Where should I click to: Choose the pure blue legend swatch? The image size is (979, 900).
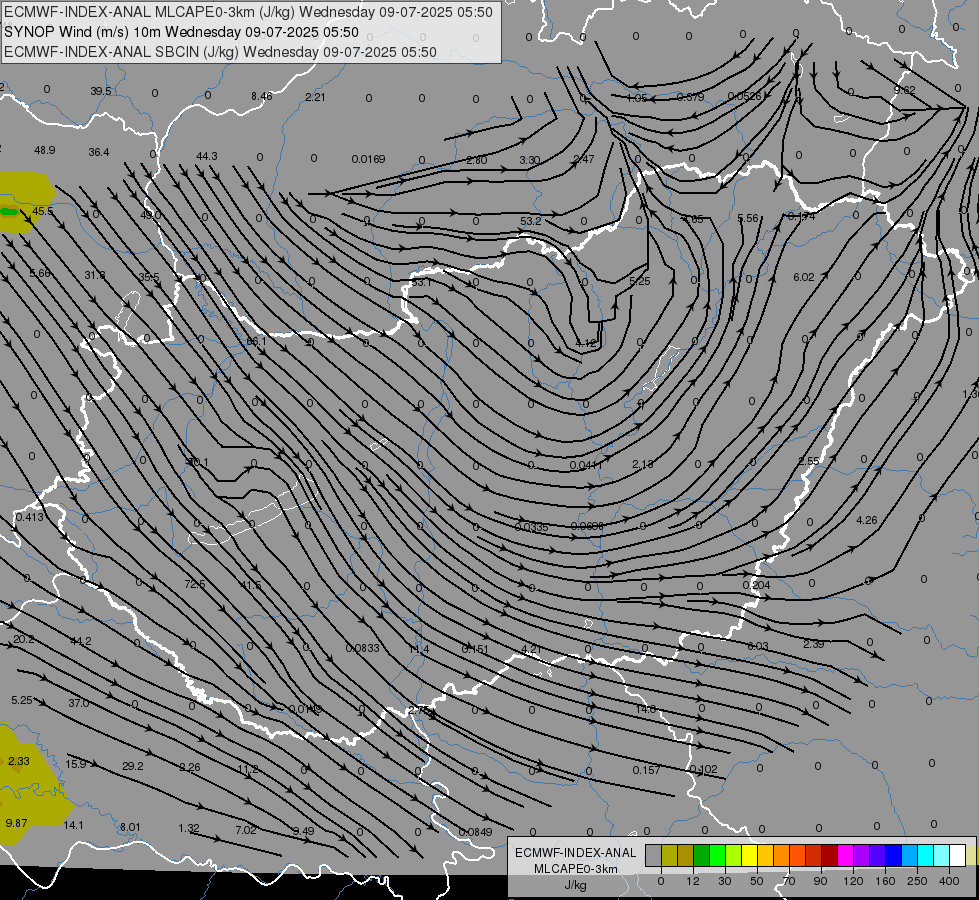click(893, 856)
